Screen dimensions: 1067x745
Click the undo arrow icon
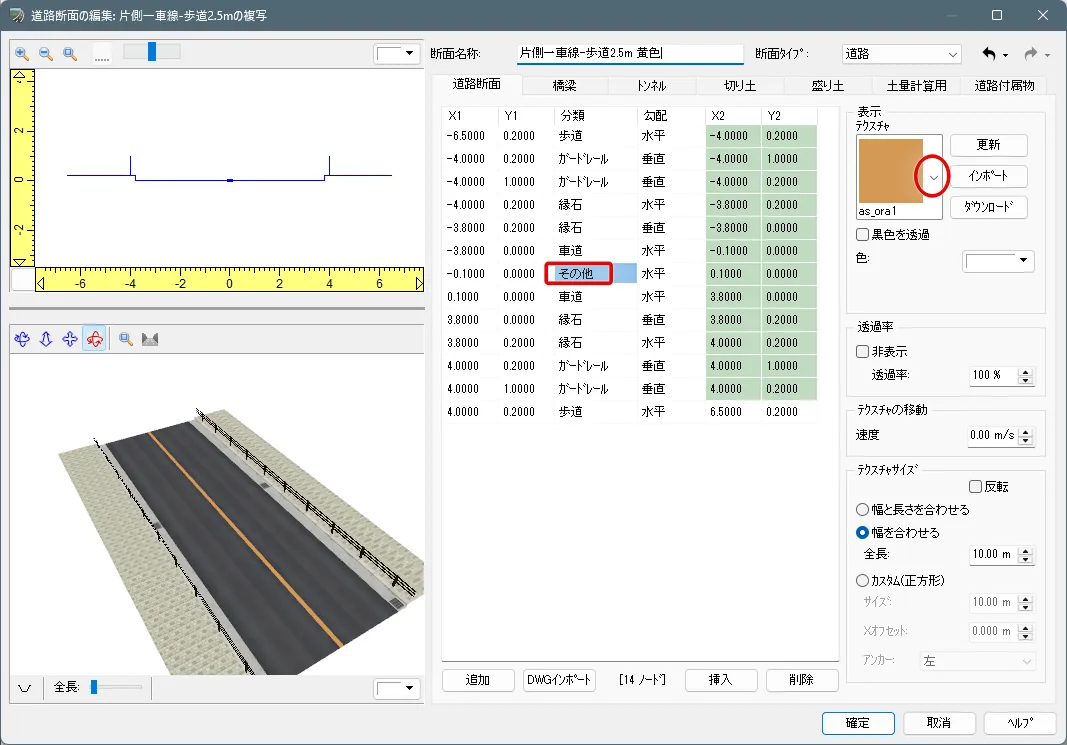point(989,54)
